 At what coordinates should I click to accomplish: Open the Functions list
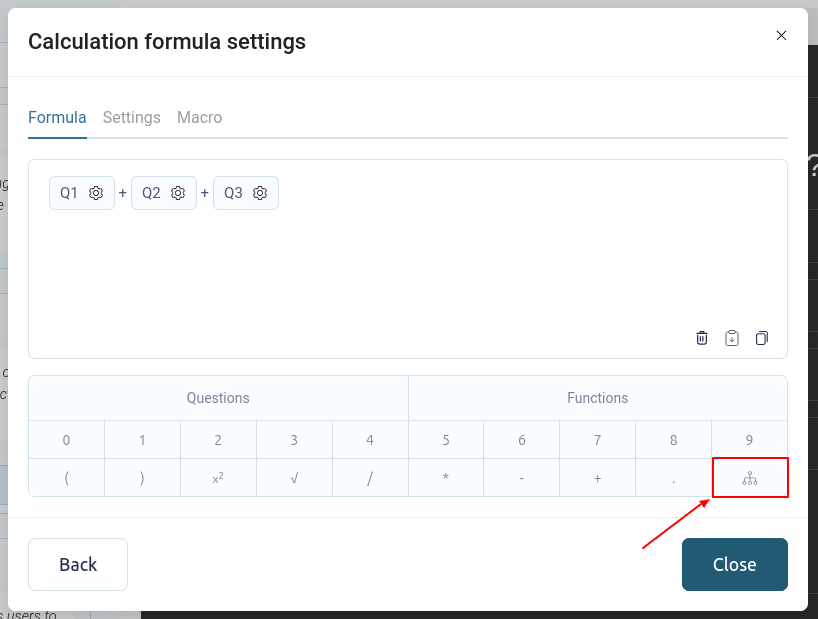coord(597,398)
